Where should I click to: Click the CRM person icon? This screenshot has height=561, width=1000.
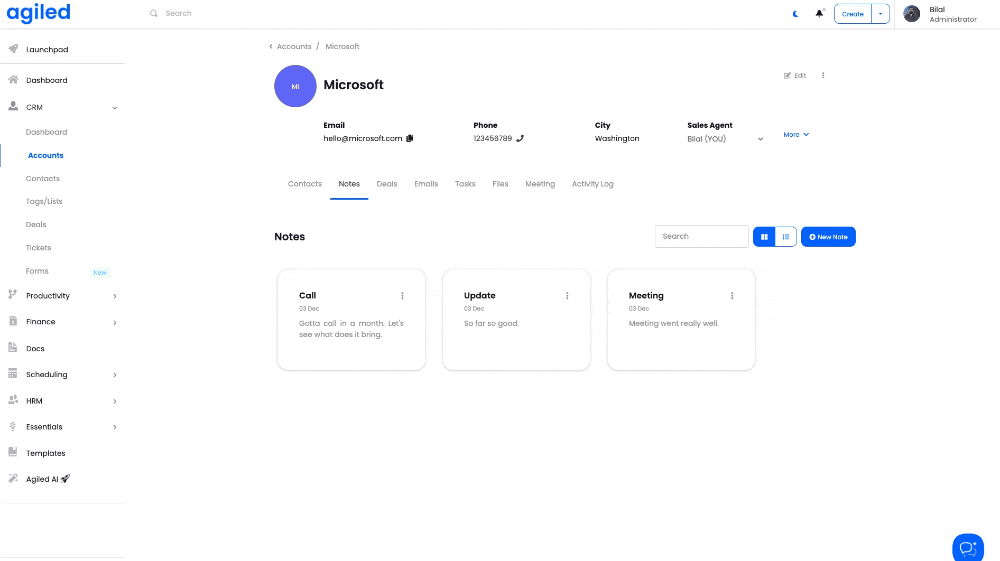pyautogui.click(x=13, y=106)
